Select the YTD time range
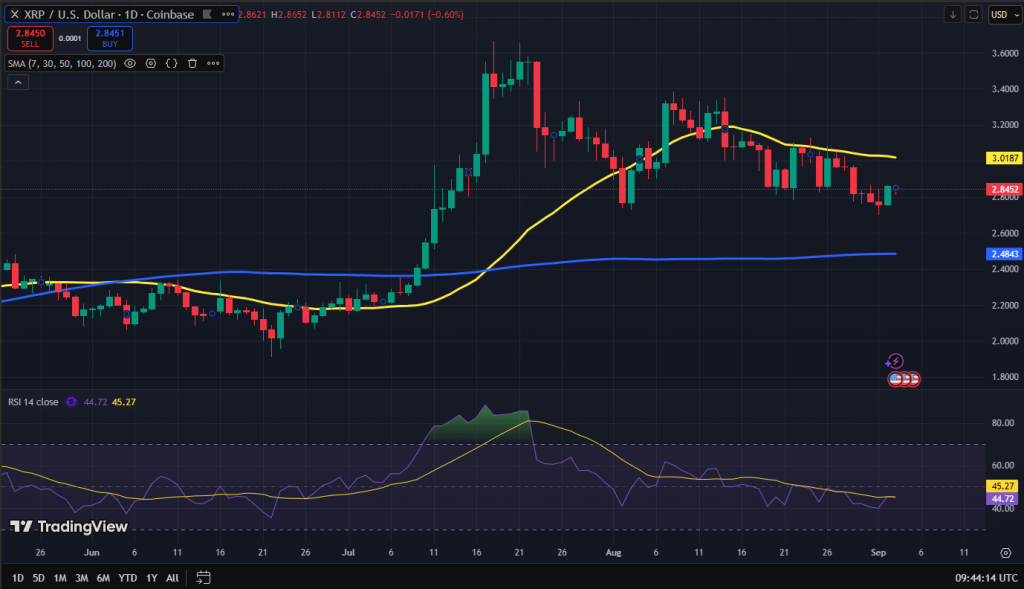Viewport: 1024px width, 589px height. coord(127,578)
